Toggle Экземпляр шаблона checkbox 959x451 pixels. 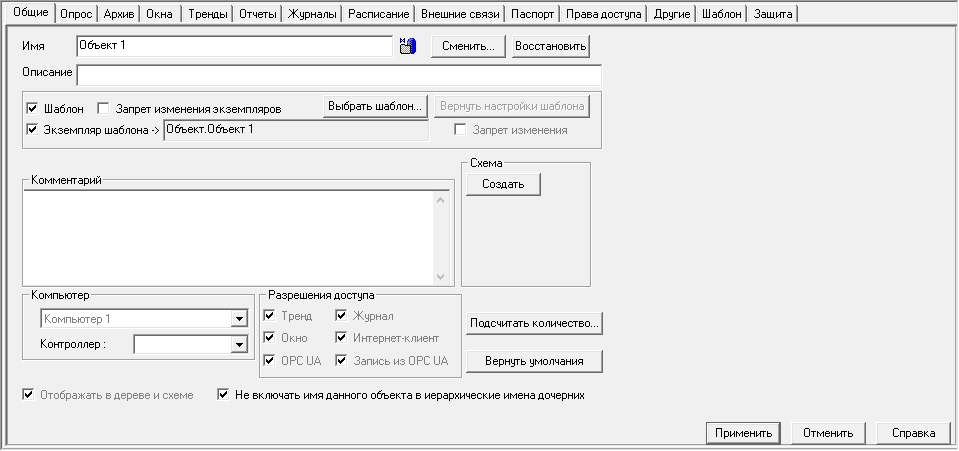(x=32, y=130)
